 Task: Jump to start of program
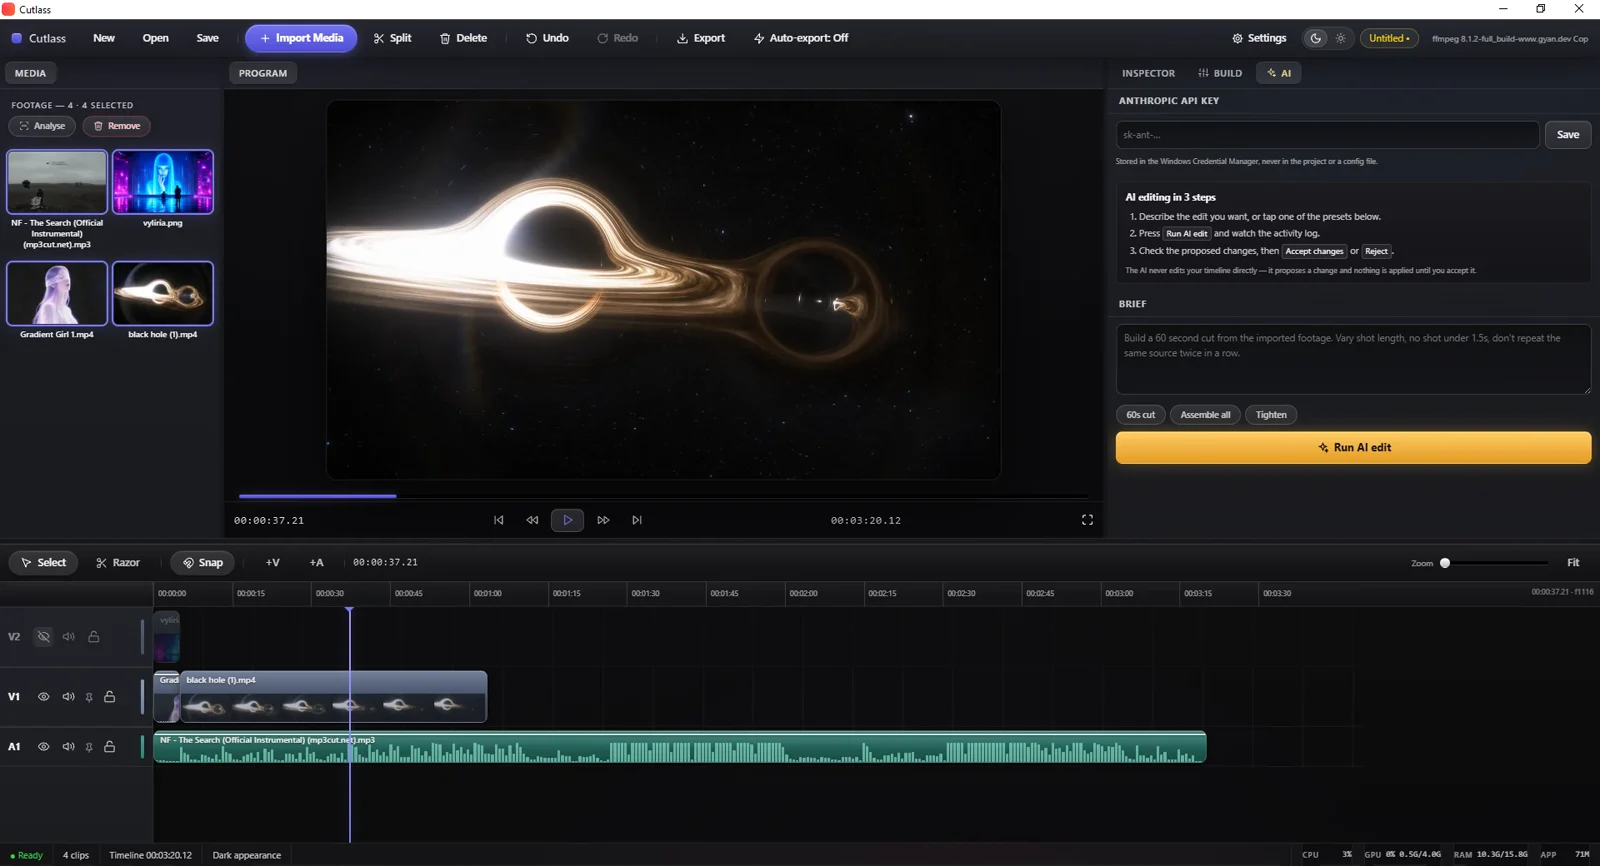point(499,520)
